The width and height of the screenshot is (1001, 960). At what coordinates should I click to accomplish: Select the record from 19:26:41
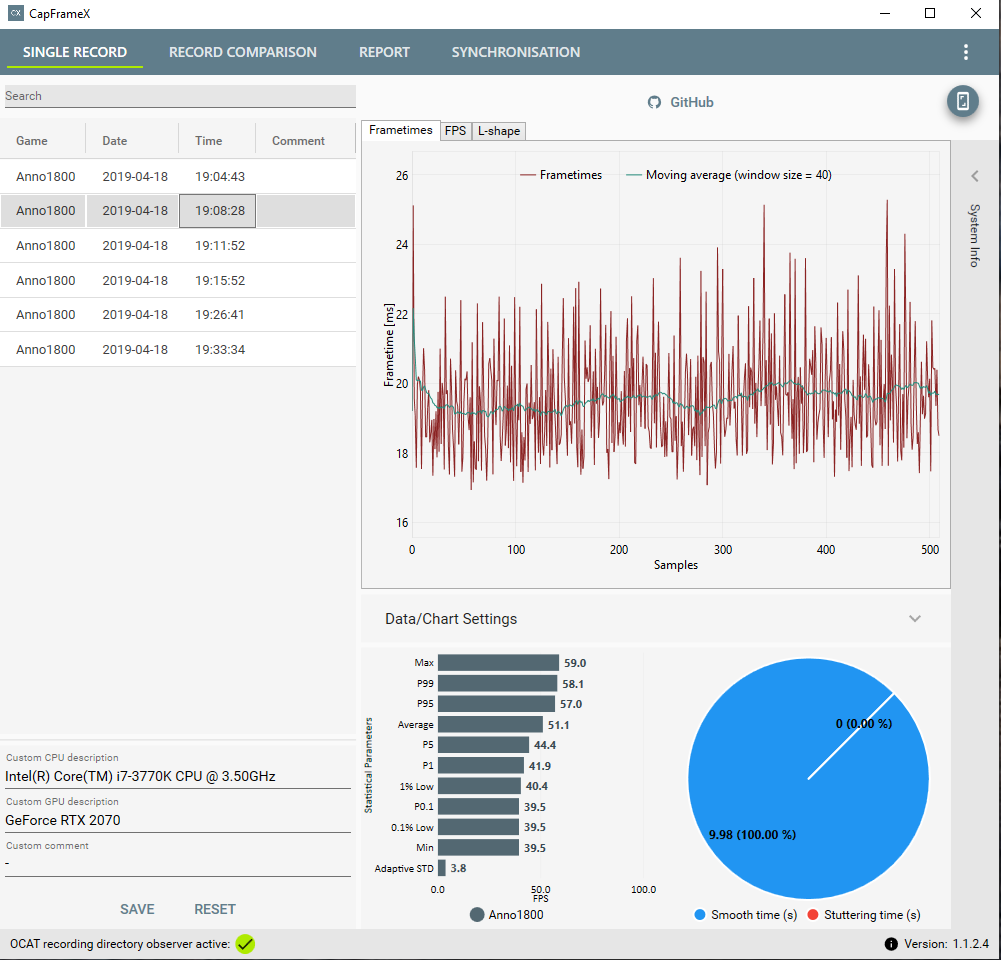point(177,315)
